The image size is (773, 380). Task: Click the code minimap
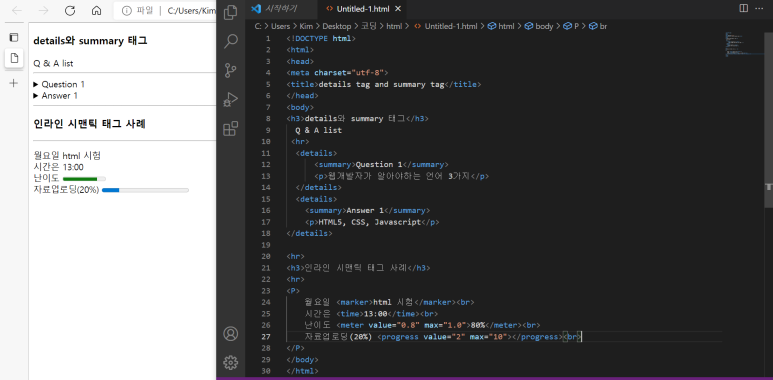(744, 44)
